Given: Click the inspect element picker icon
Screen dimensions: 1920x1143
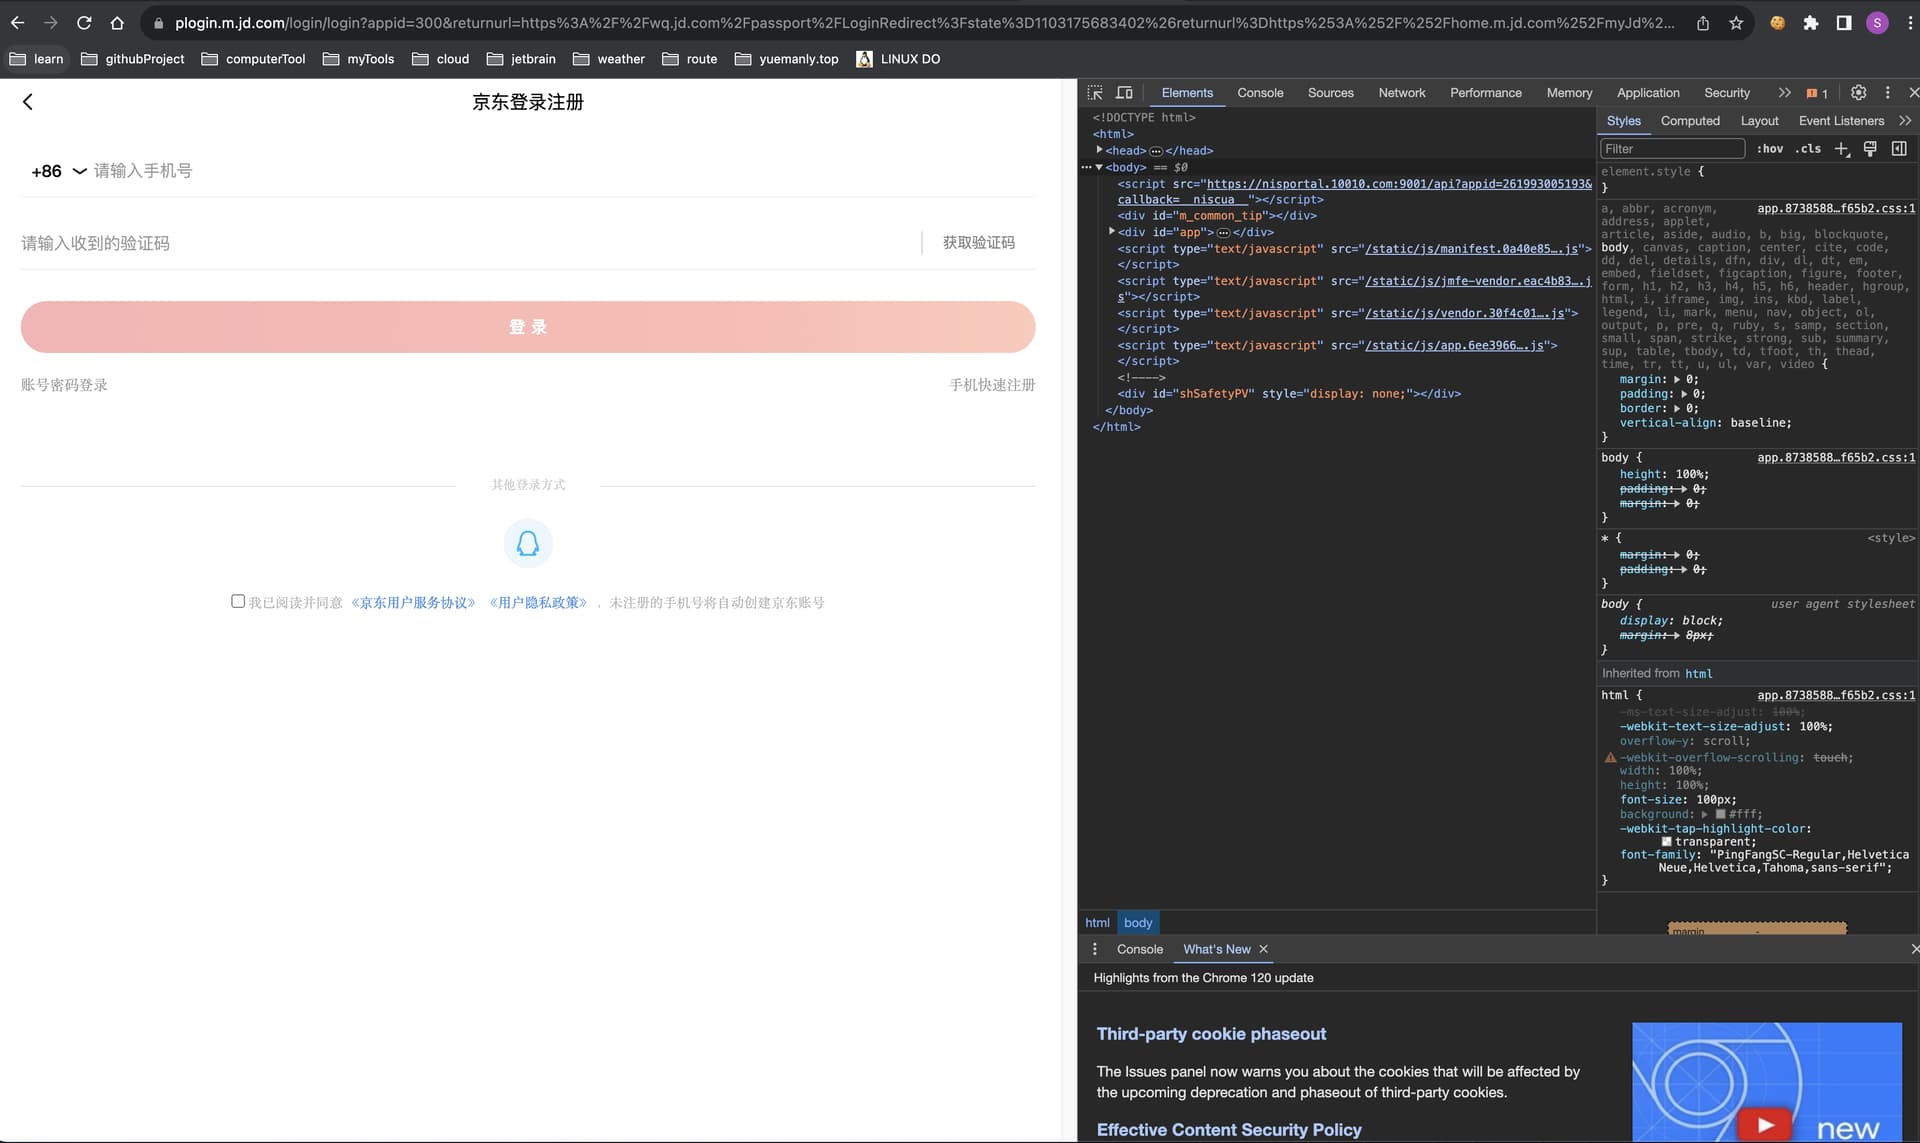Looking at the screenshot, I should (1095, 92).
